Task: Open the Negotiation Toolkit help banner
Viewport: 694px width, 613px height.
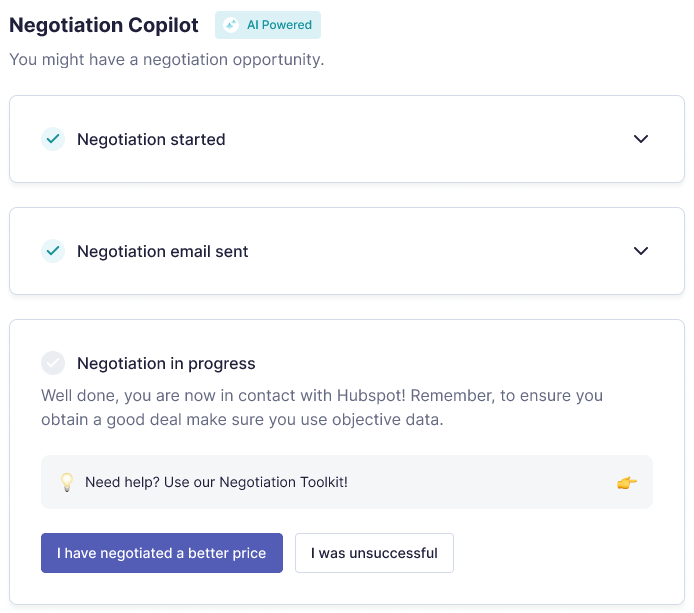Action: [x=347, y=482]
